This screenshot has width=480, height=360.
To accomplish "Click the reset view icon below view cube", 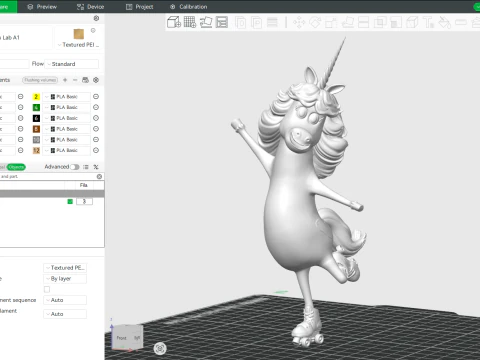I will pos(160,349).
